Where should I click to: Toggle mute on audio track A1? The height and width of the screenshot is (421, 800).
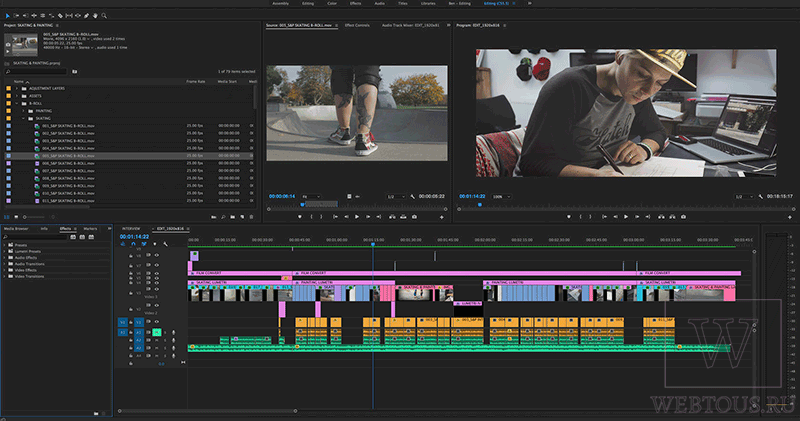click(157, 332)
